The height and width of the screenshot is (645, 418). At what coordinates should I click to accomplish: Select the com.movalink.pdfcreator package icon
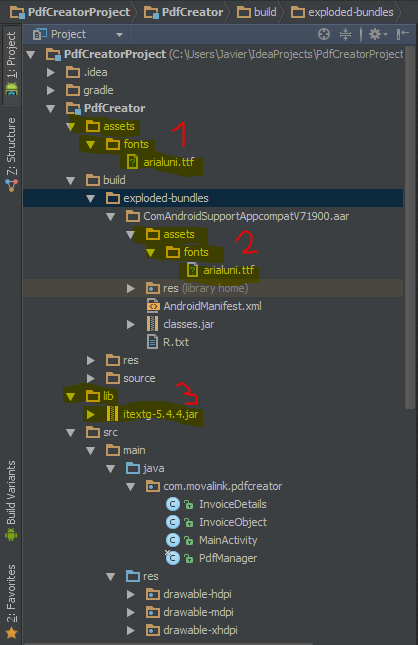[153, 486]
